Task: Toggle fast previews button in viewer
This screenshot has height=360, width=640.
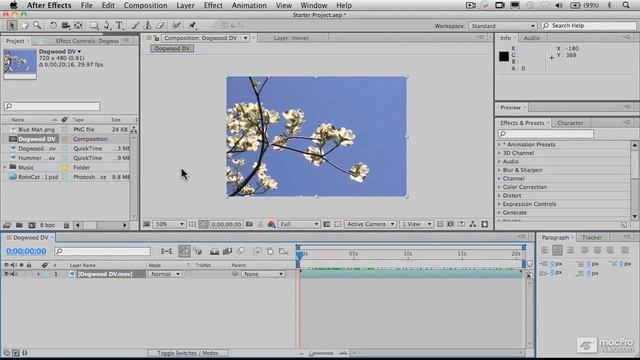Action: (451, 224)
